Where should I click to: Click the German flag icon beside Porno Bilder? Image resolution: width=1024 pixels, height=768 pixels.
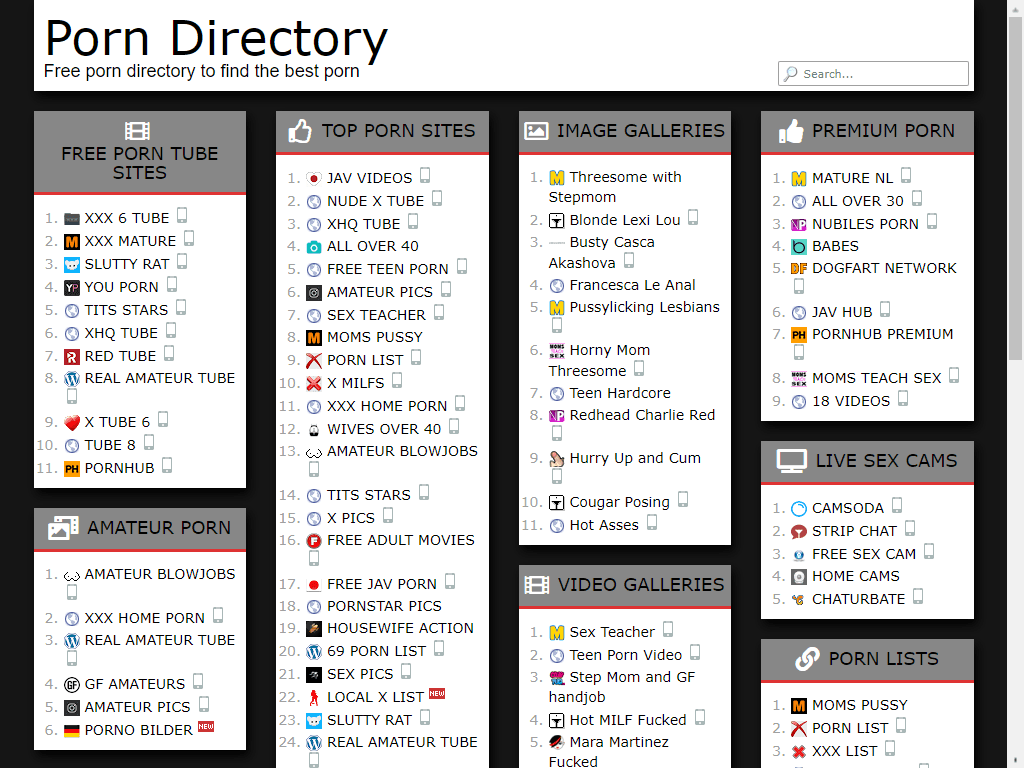click(x=69, y=730)
